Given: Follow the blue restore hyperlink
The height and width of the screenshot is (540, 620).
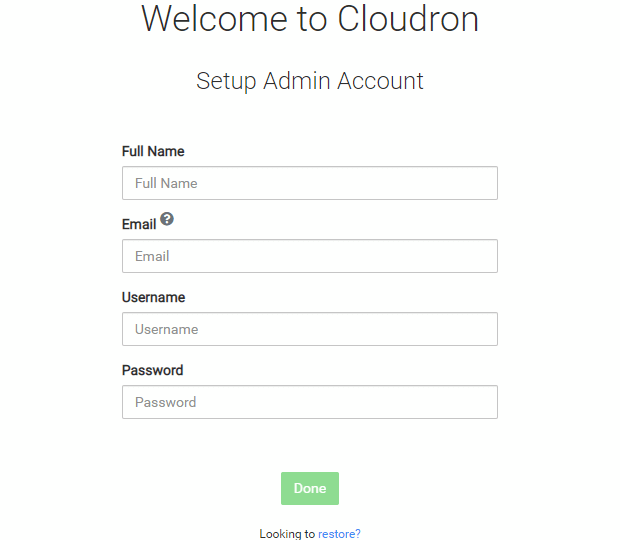Looking at the screenshot, I should tap(339, 534).
